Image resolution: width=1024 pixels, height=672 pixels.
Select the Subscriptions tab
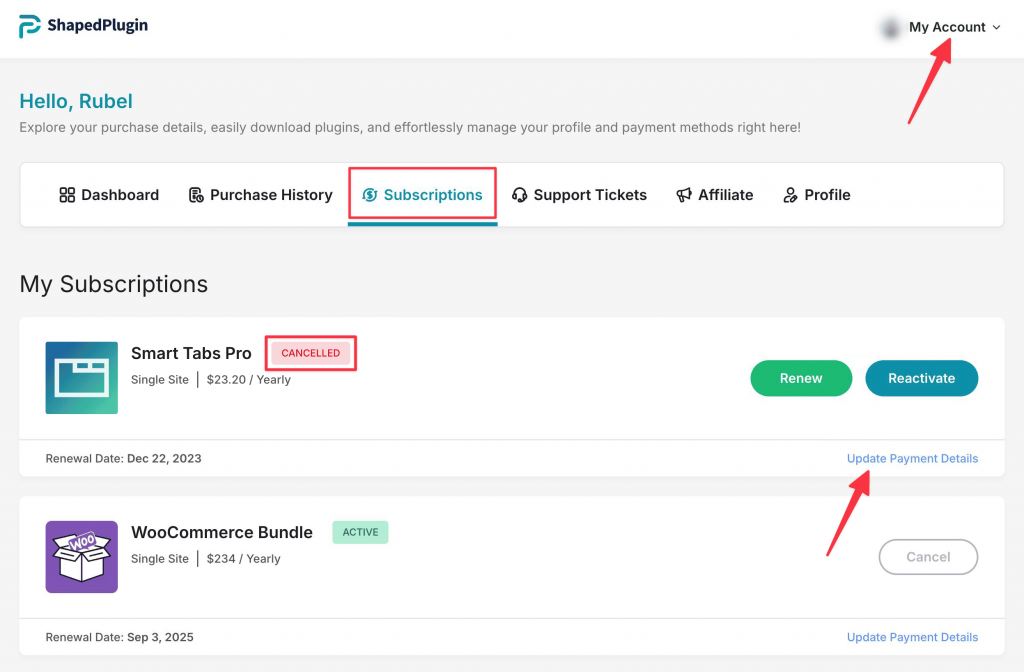423,195
